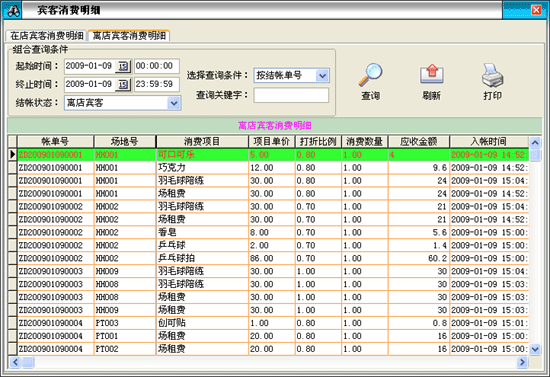Switch to the 在店宾客消费明细 tab
The height and width of the screenshot is (377, 550).
[x=46, y=36]
